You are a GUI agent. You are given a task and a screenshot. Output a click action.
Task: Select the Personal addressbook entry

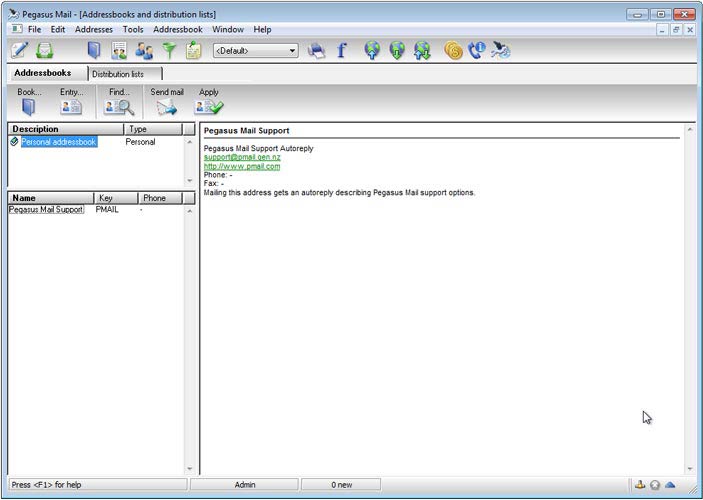click(59, 142)
